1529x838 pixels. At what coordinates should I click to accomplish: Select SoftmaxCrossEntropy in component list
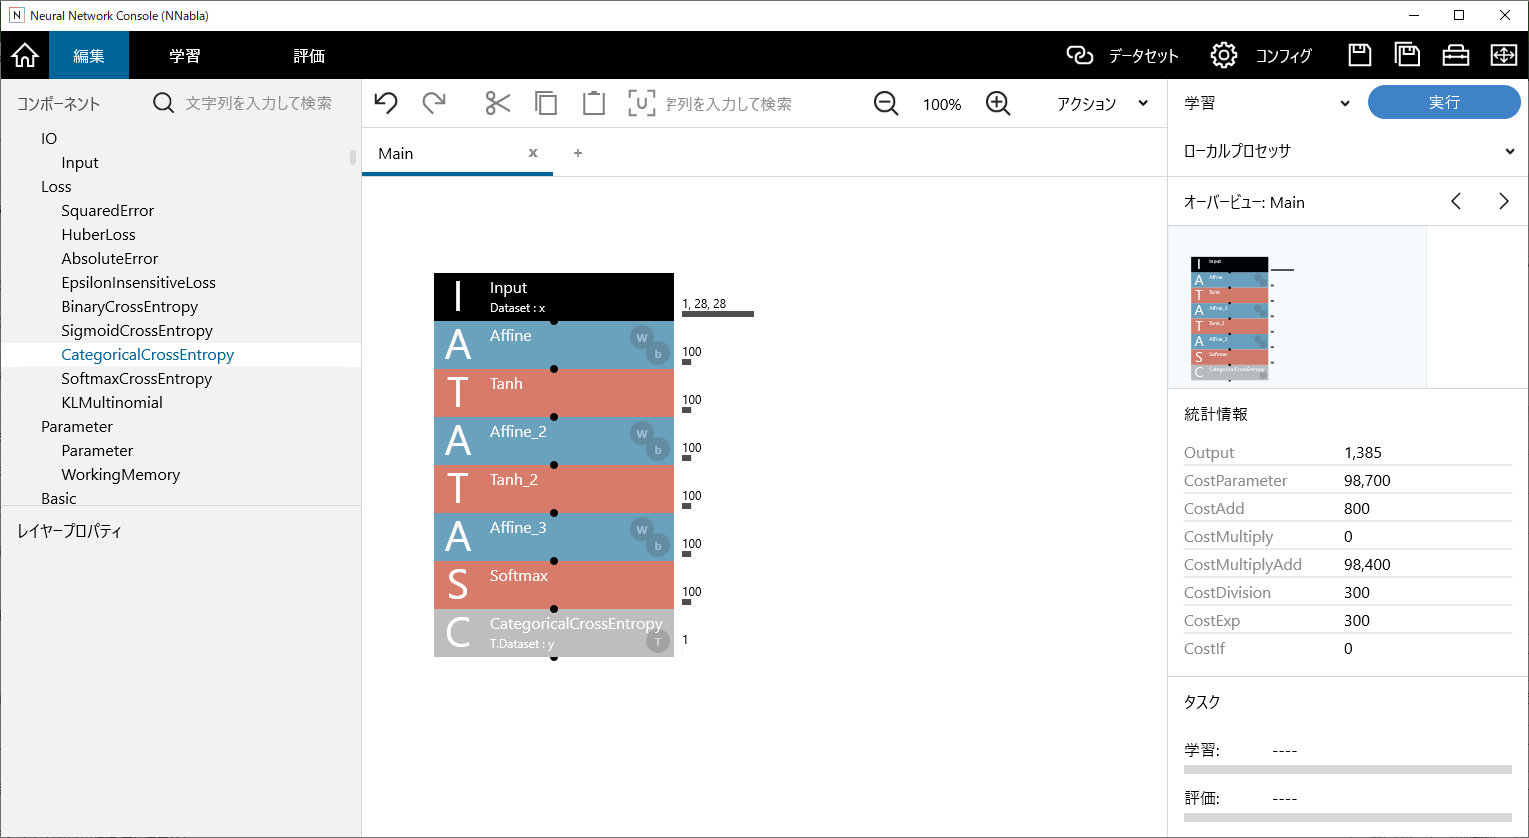[137, 378]
